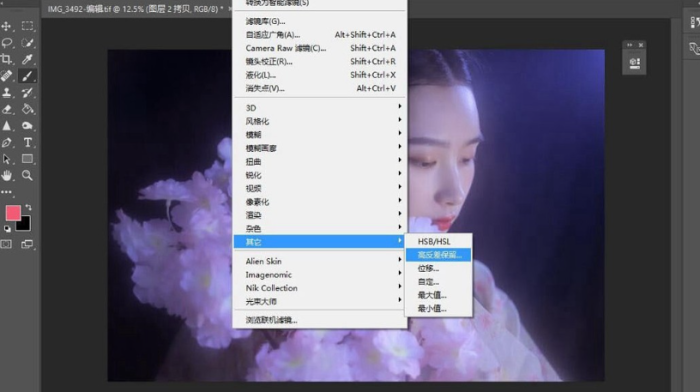Toggle Quick Mask mode icon

6,244
